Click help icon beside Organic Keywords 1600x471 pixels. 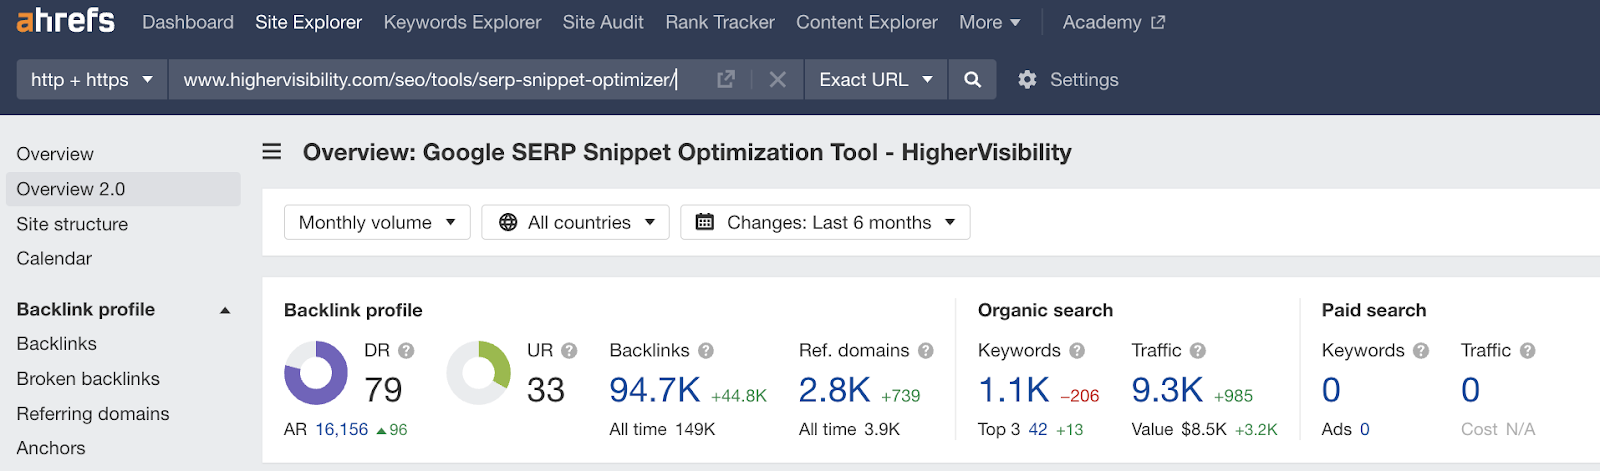click(1077, 351)
